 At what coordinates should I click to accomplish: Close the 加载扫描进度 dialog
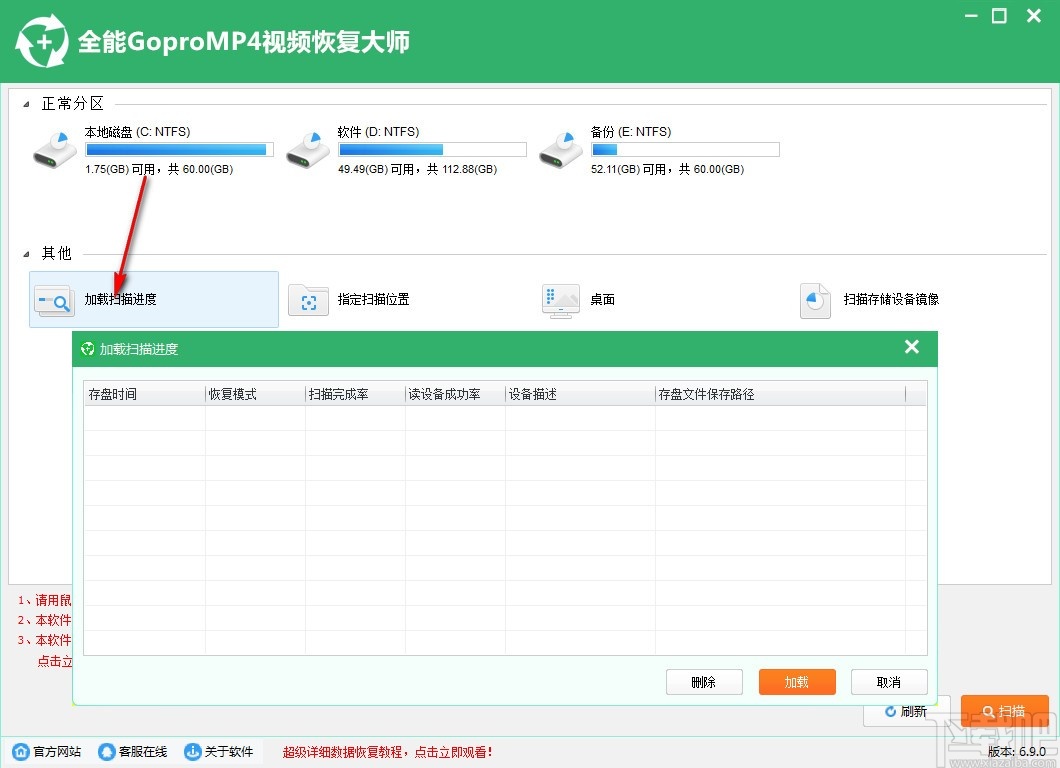(911, 347)
